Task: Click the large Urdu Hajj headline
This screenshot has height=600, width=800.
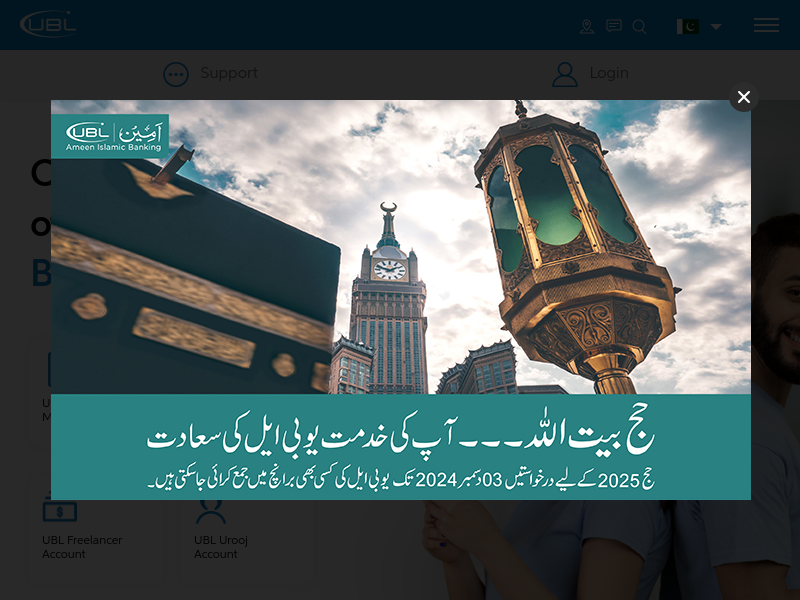Action: click(x=401, y=435)
